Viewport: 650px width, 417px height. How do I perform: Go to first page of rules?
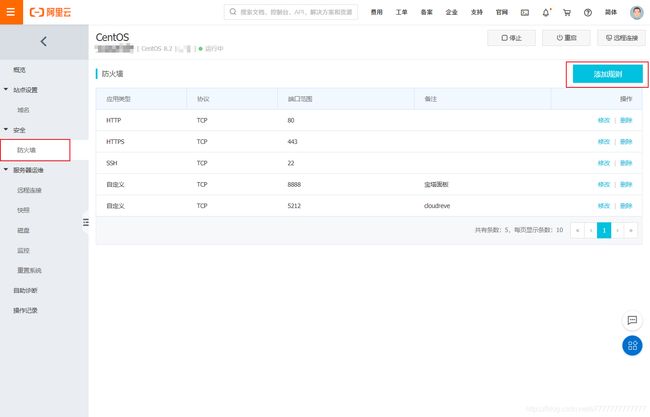tap(577, 230)
